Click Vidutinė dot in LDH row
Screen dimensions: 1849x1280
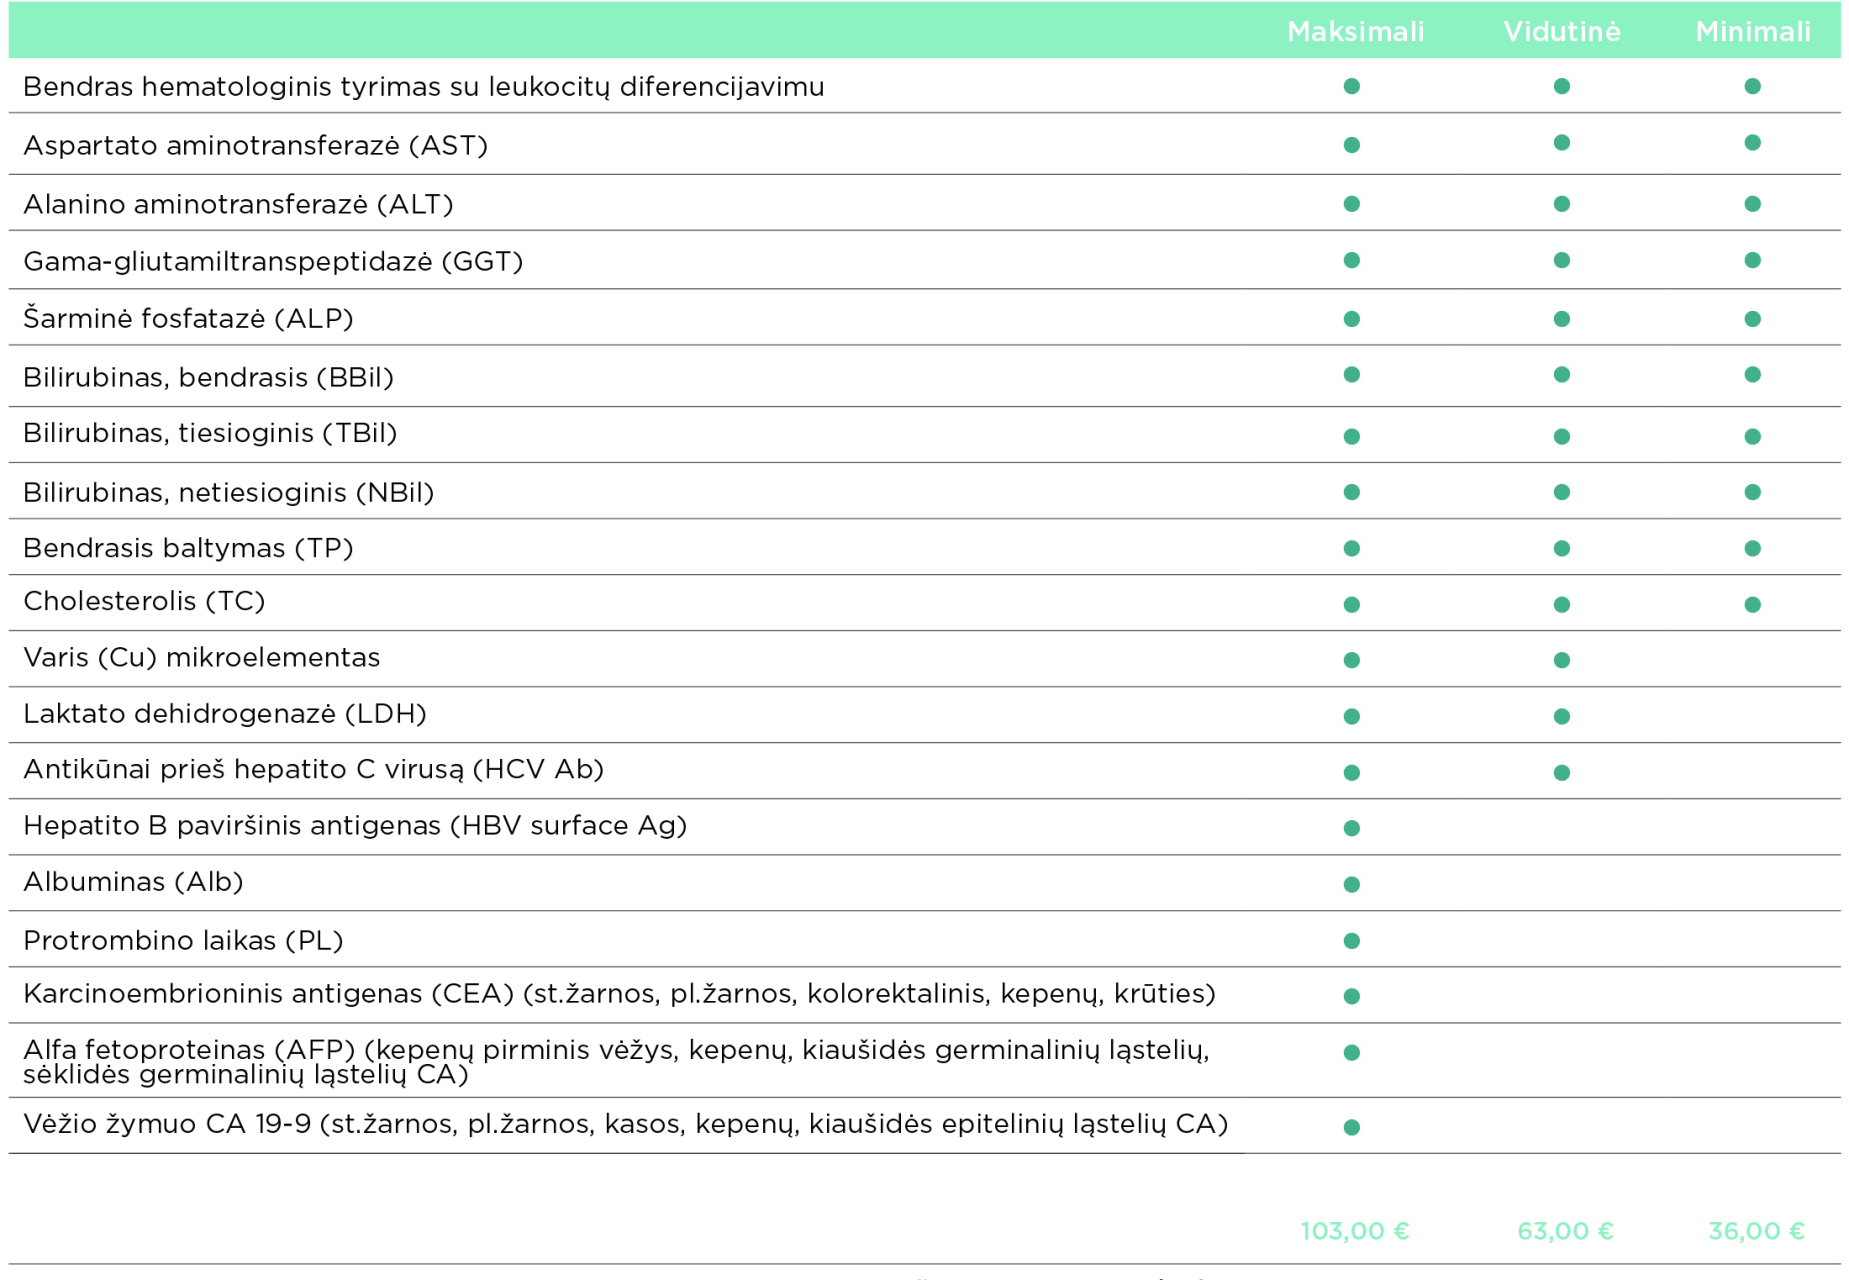[1562, 716]
